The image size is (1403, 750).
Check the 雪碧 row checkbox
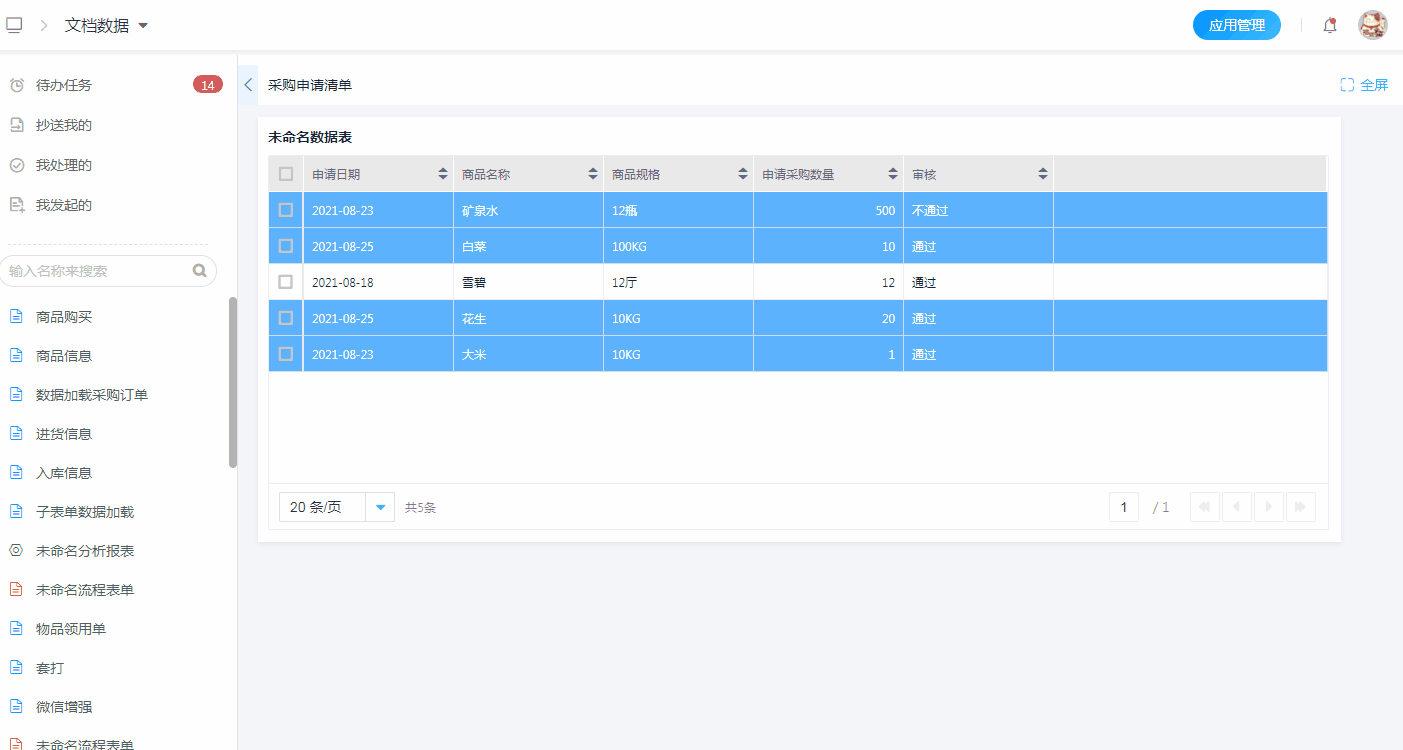[286, 282]
